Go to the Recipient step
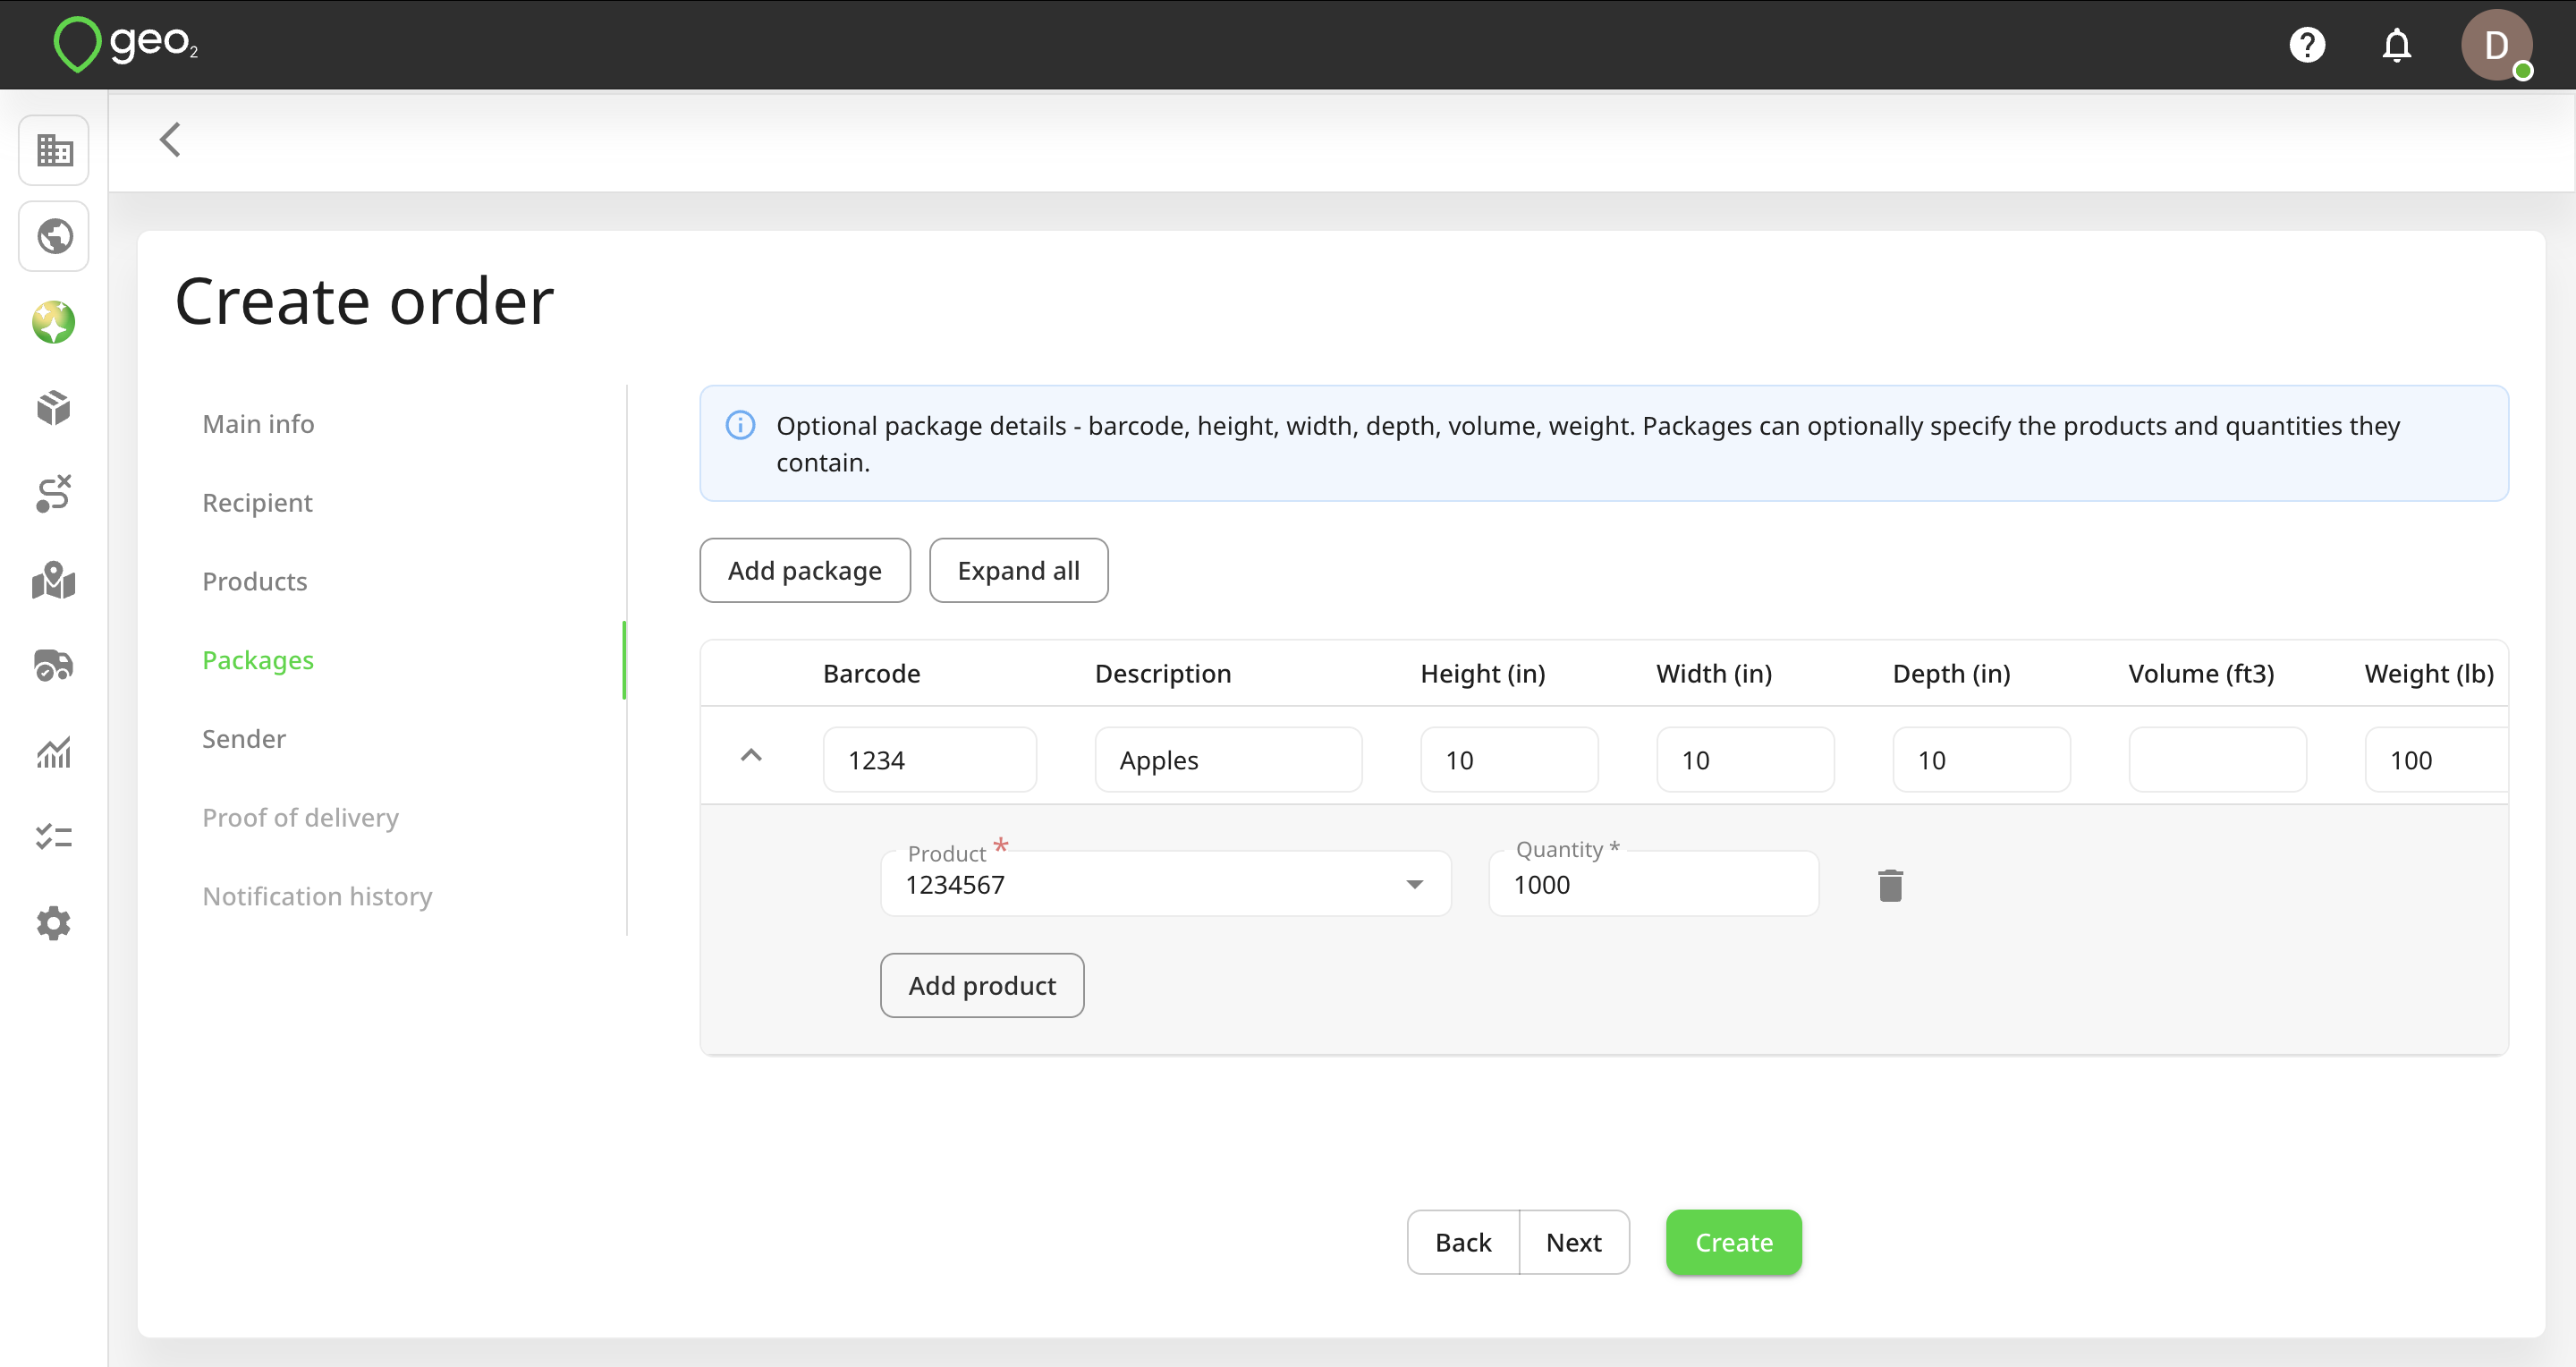Image resolution: width=2576 pixels, height=1367 pixels. pyautogui.click(x=257, y=503)
